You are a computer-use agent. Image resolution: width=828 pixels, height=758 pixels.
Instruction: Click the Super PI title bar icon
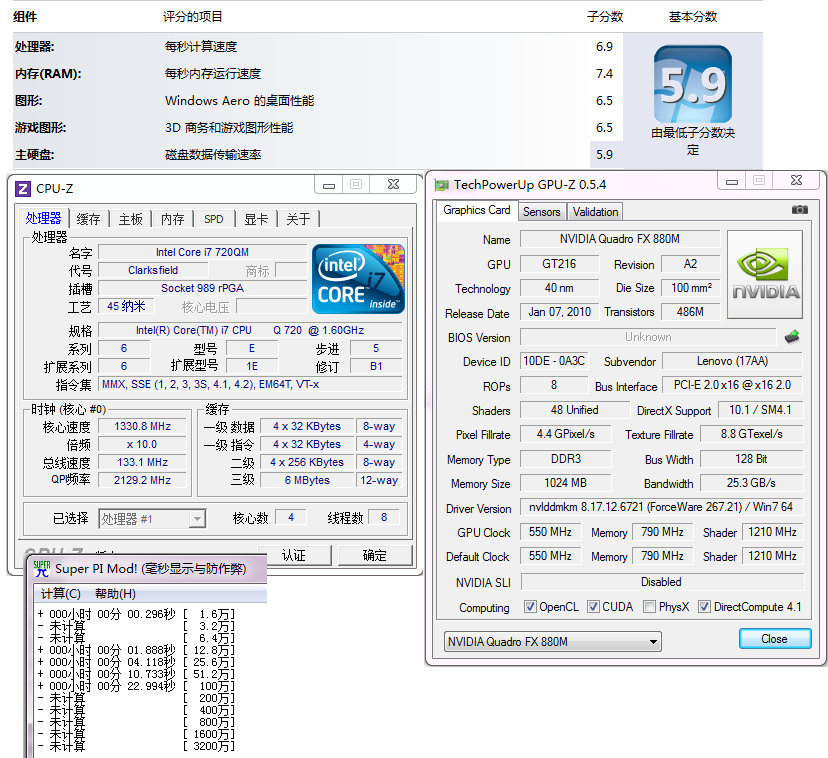(x=42, y=568)
